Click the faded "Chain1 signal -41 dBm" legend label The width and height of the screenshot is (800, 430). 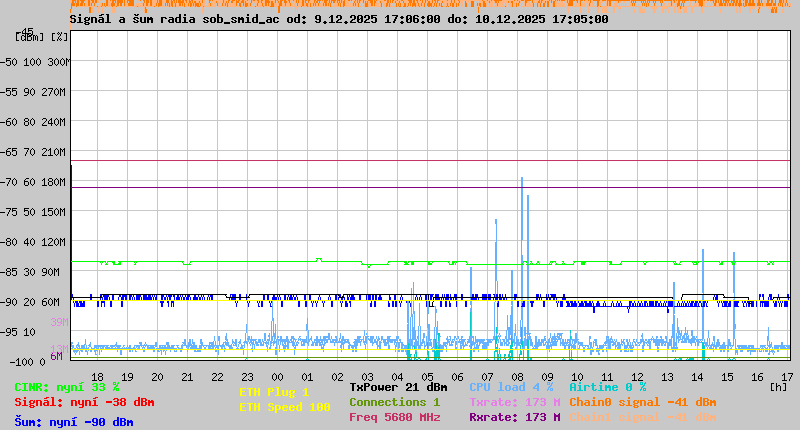coord(643,417)
